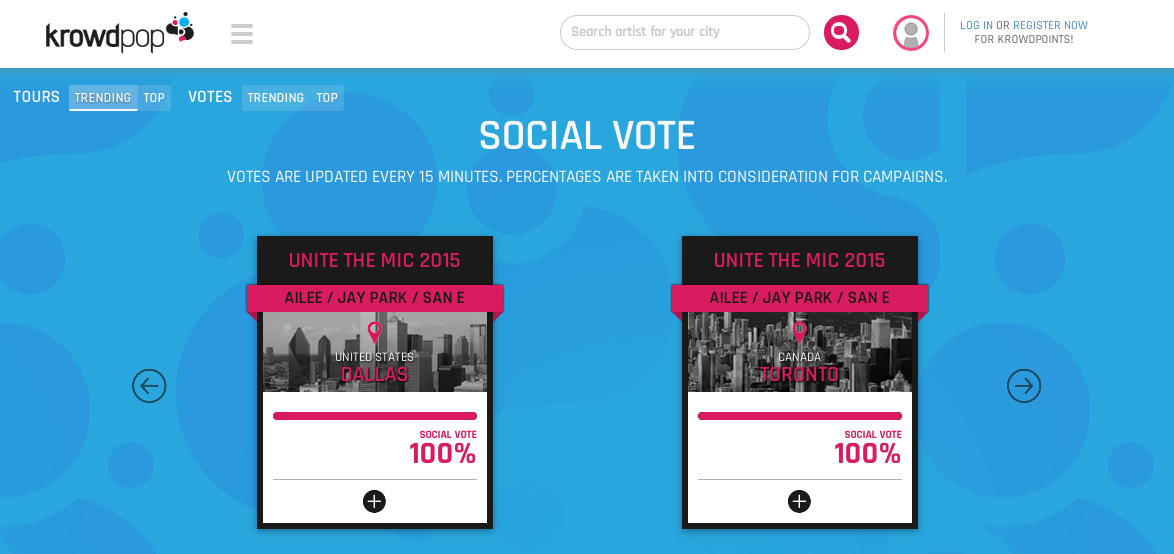Open the user profile avatar
Viewport: 1174px width, 554px height.
point(910,33)
